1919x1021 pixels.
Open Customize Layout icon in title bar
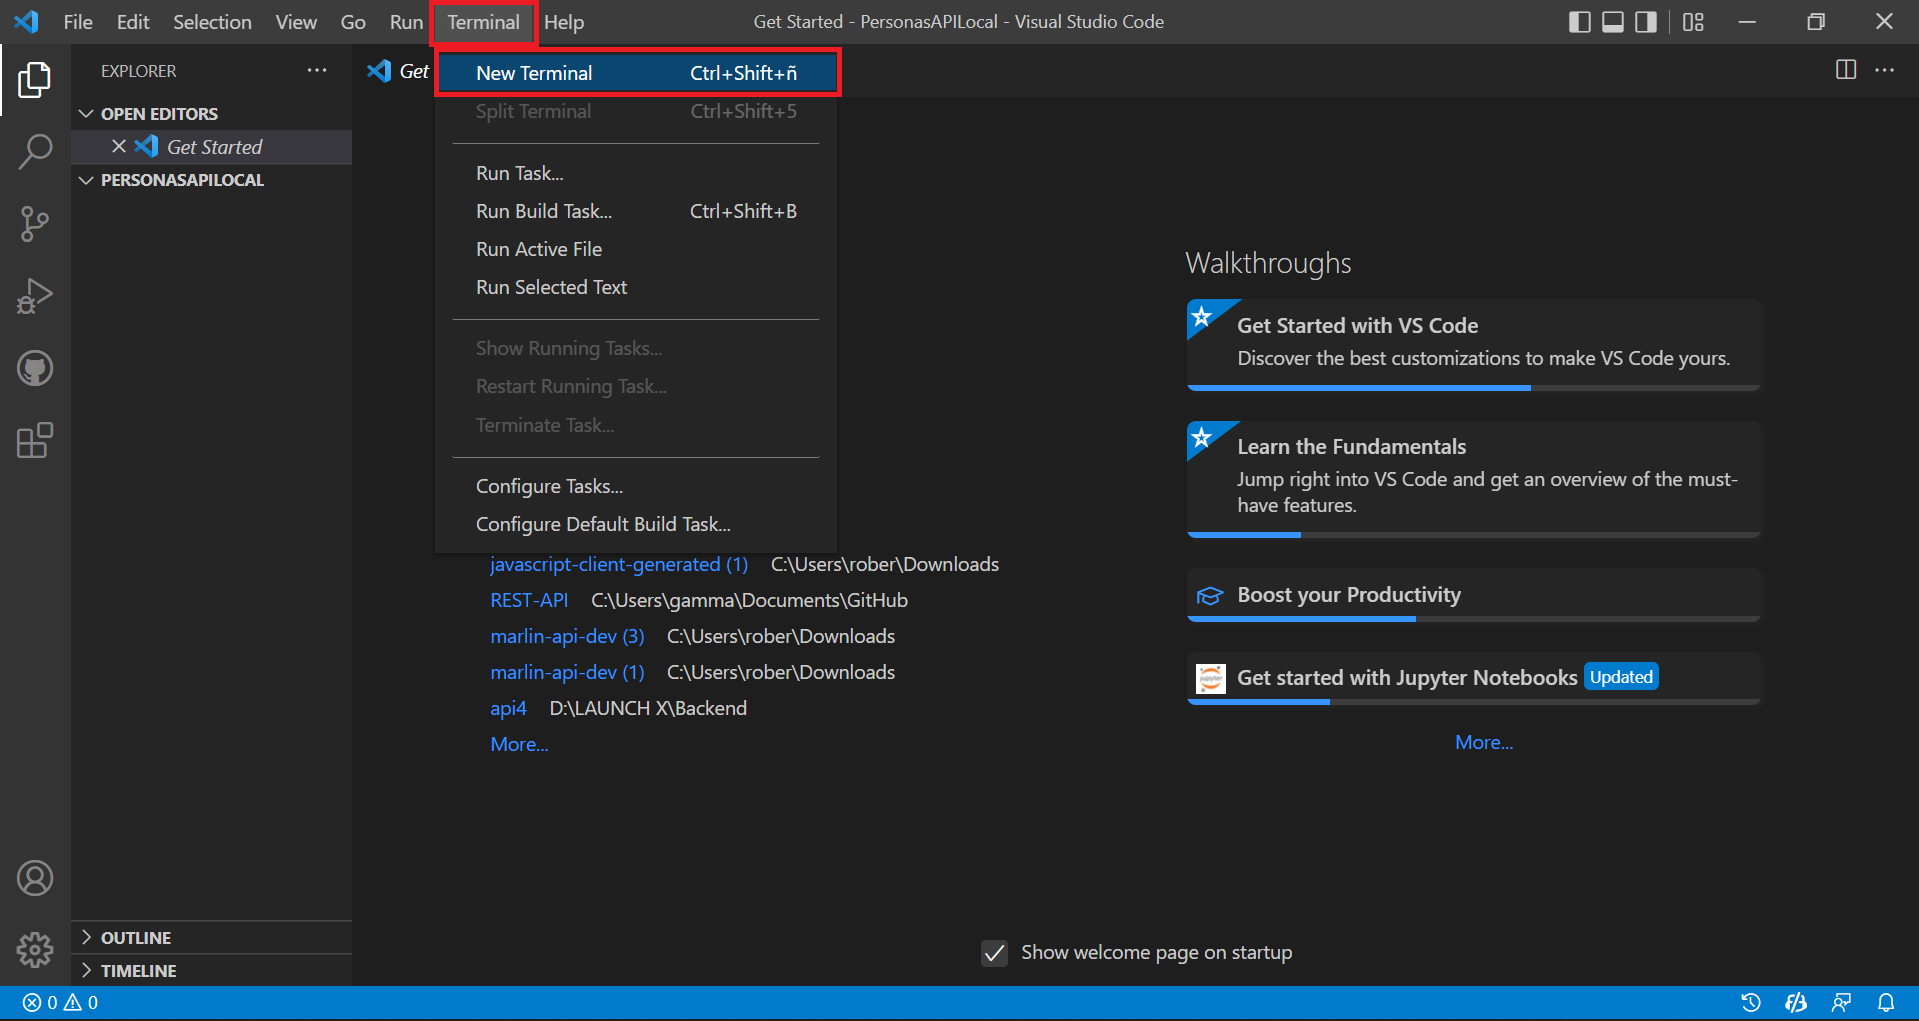pyautogui.click(x=1693, y=22)
